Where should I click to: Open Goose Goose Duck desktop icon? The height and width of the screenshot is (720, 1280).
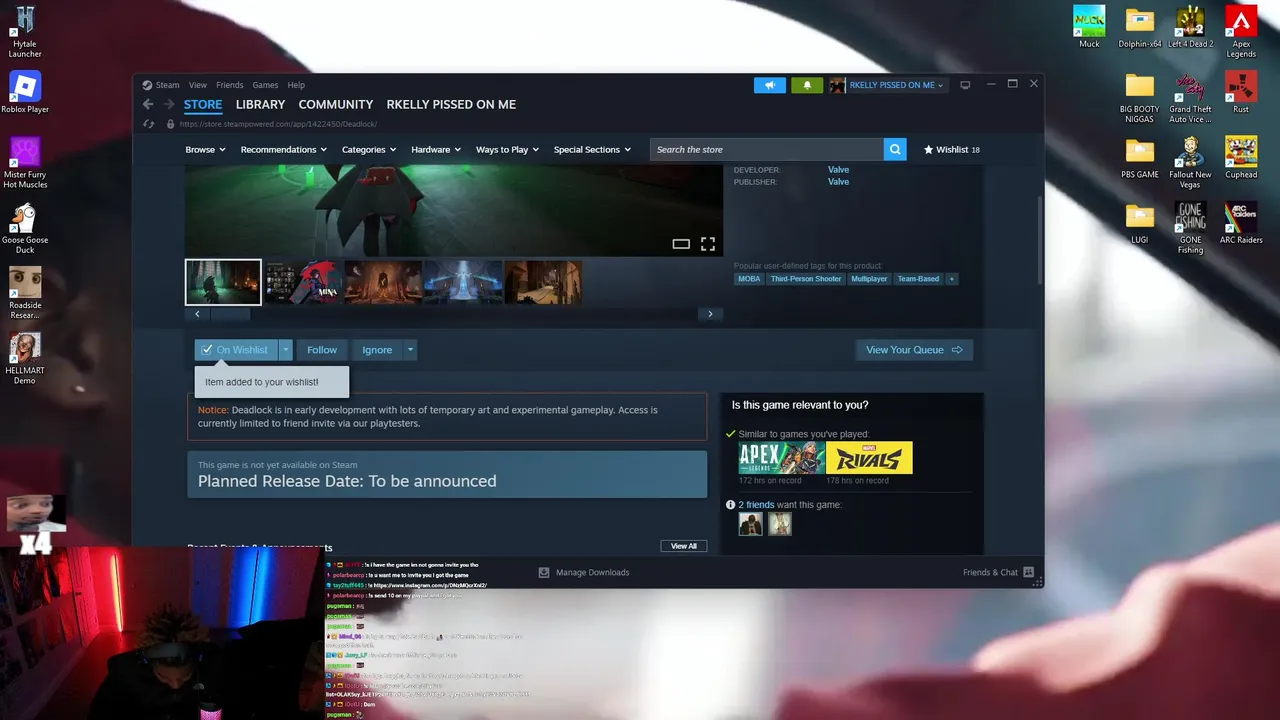click(25, 228)
